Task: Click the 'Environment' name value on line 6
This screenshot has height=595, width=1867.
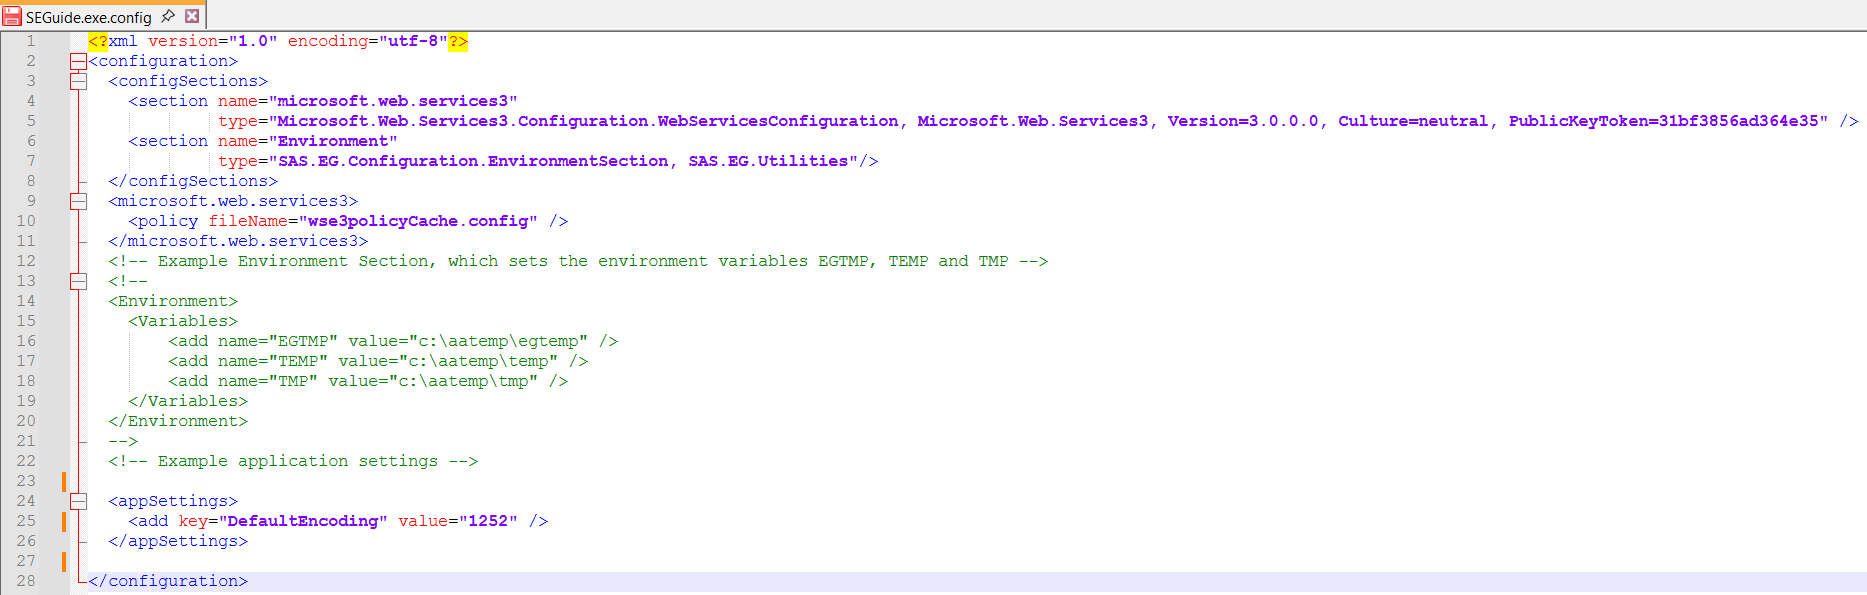Action: (x=333, y=141)
